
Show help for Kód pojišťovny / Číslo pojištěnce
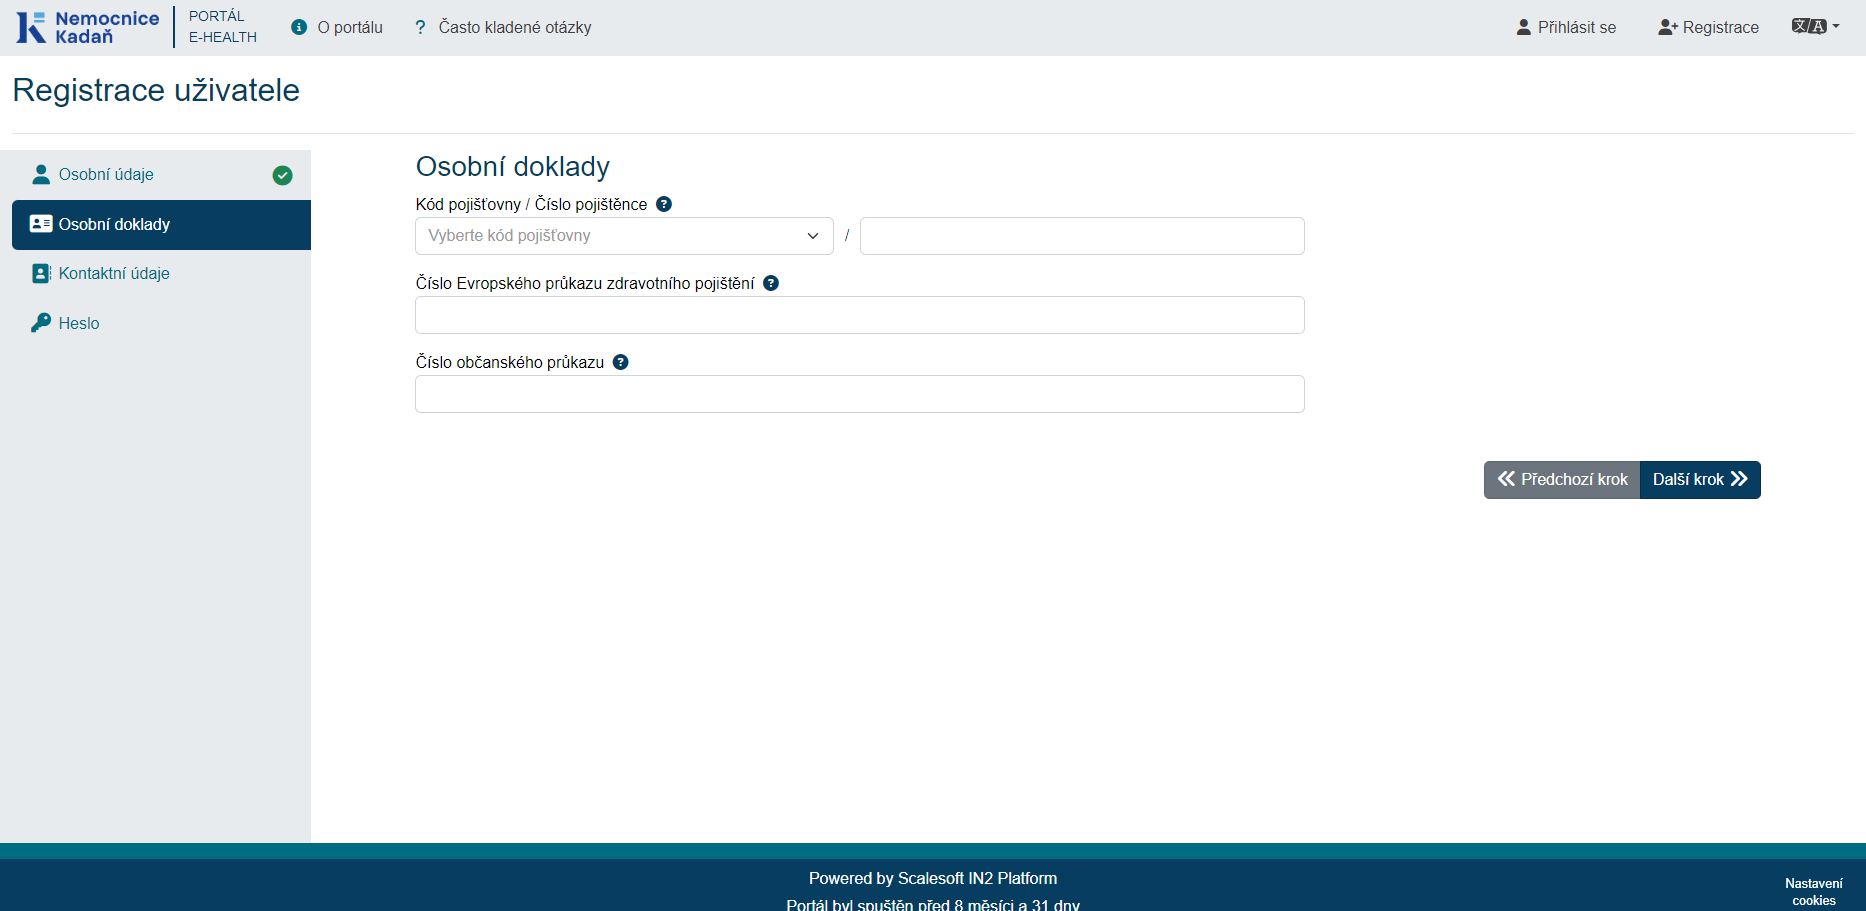[x=664, y=204]
